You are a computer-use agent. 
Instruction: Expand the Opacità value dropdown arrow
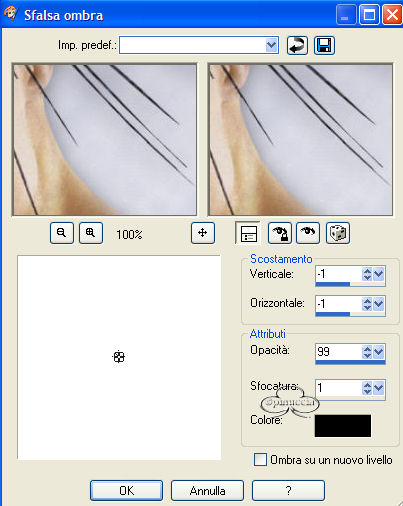[x=379, y=352]
